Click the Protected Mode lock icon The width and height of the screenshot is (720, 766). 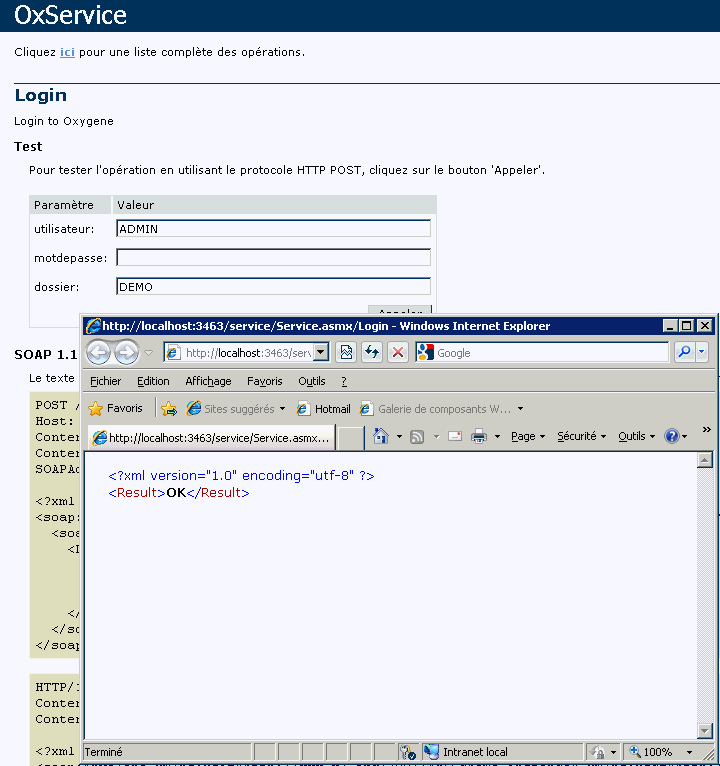coord(597,752)
